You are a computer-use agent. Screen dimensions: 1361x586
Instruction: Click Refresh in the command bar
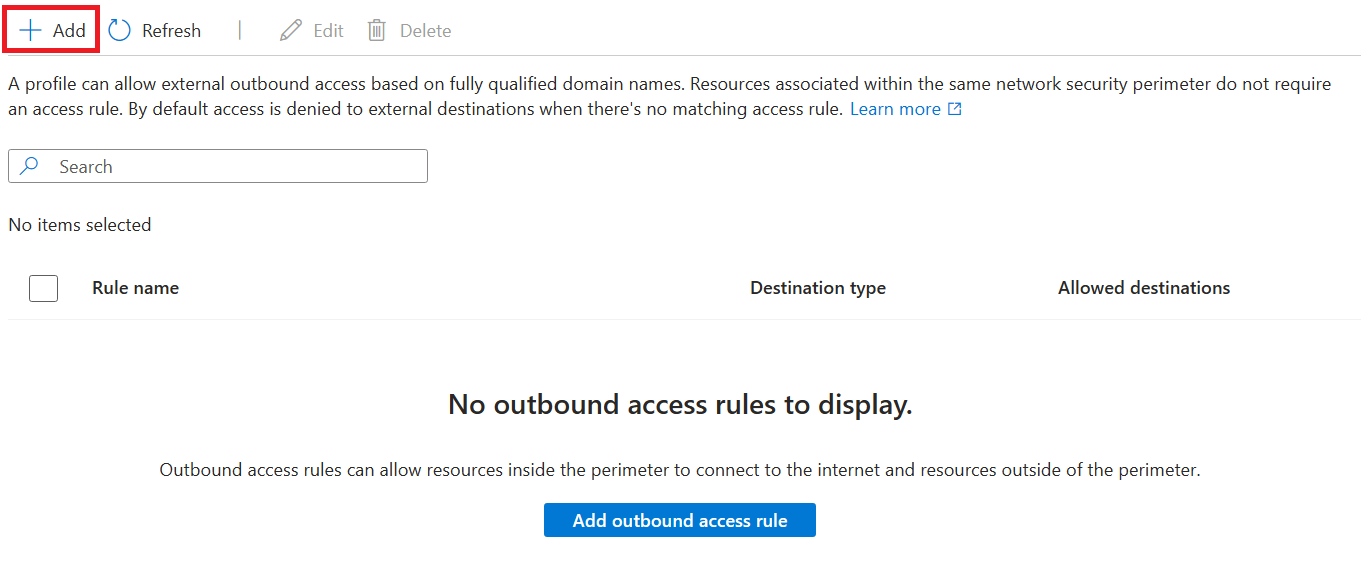pyautogui.click(x=155, y=29)
